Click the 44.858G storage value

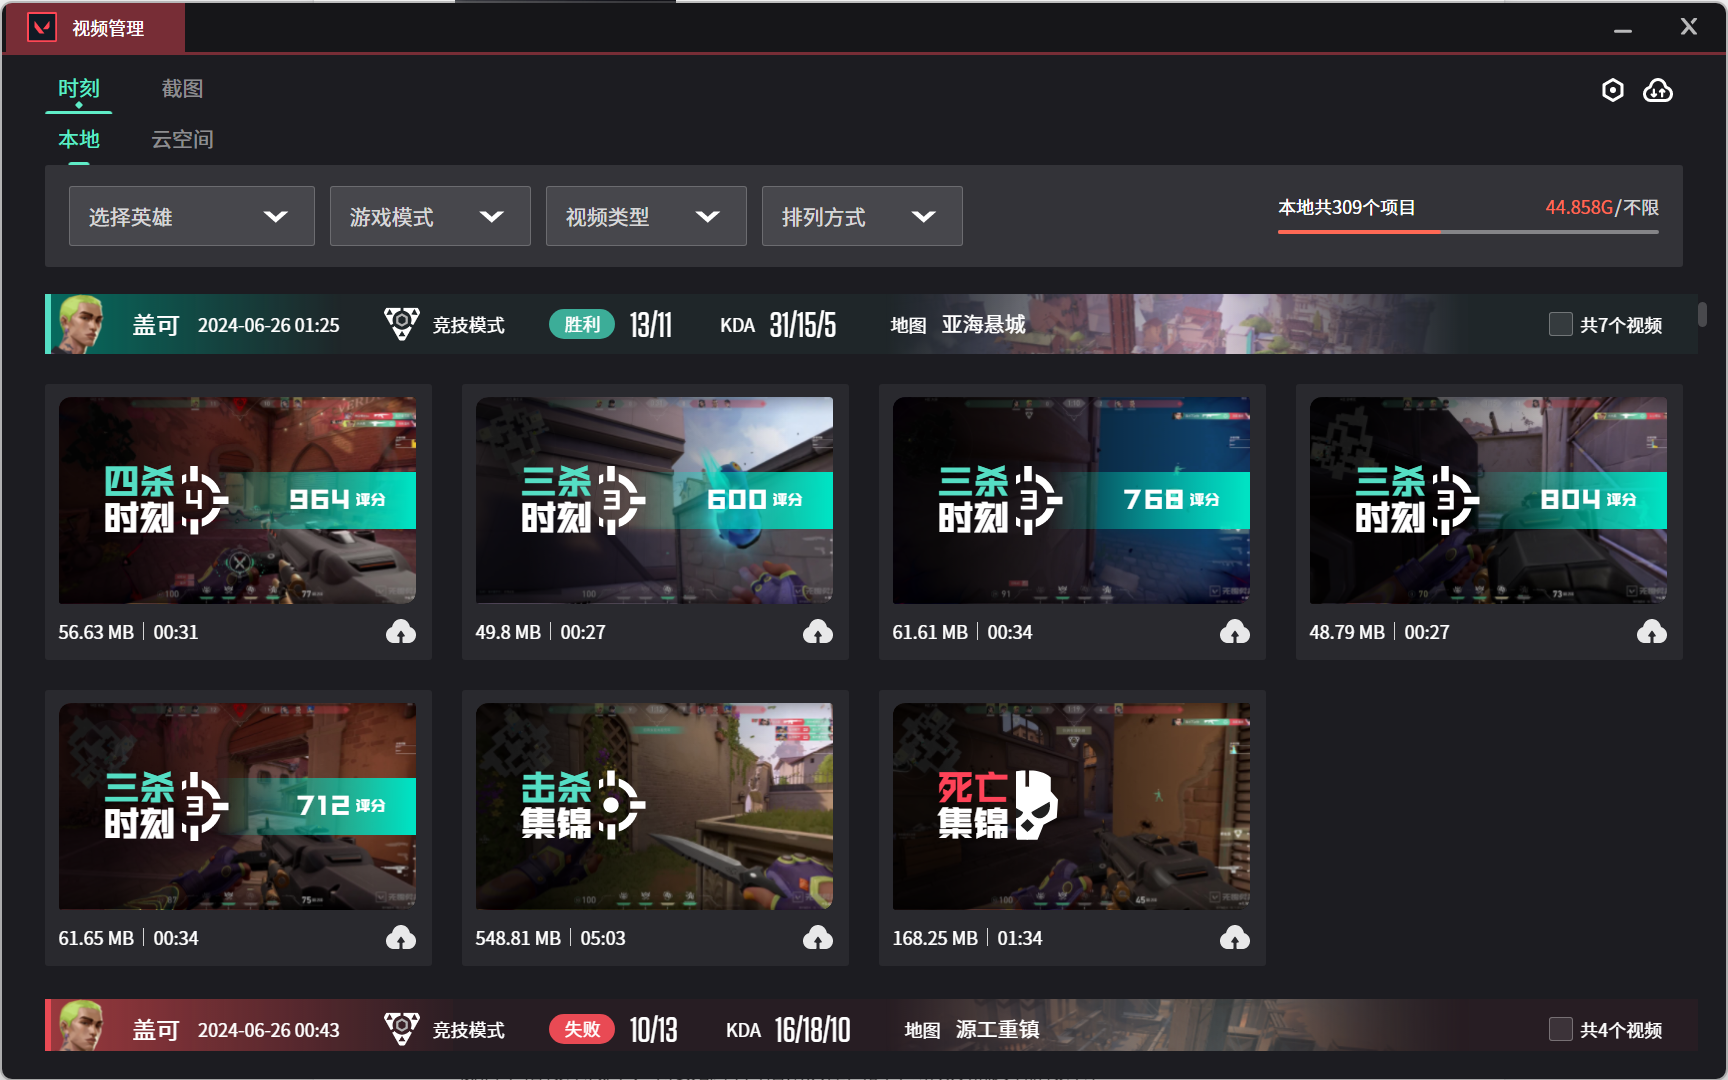1579,207
